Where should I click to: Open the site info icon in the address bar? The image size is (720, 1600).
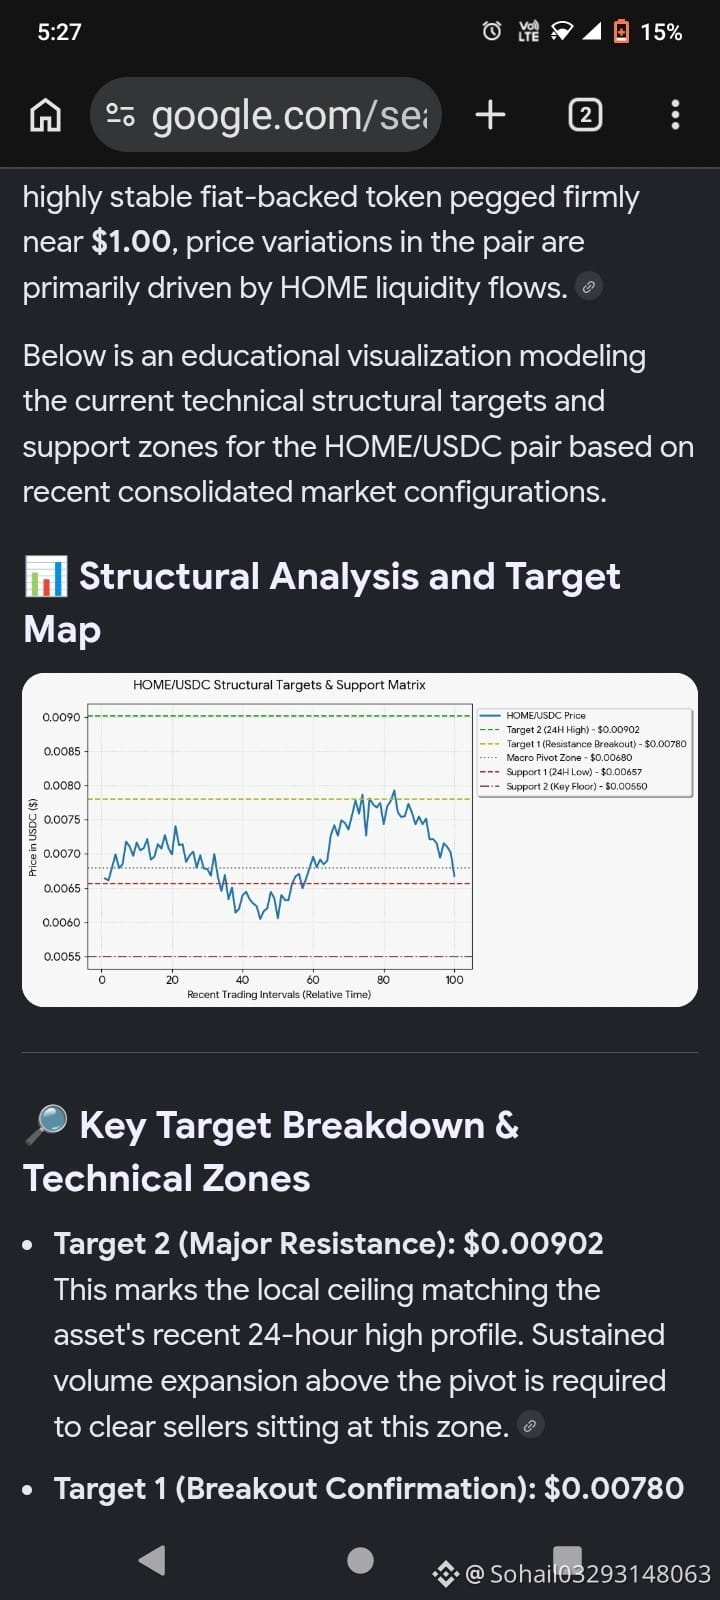click(x=121, y=115)
